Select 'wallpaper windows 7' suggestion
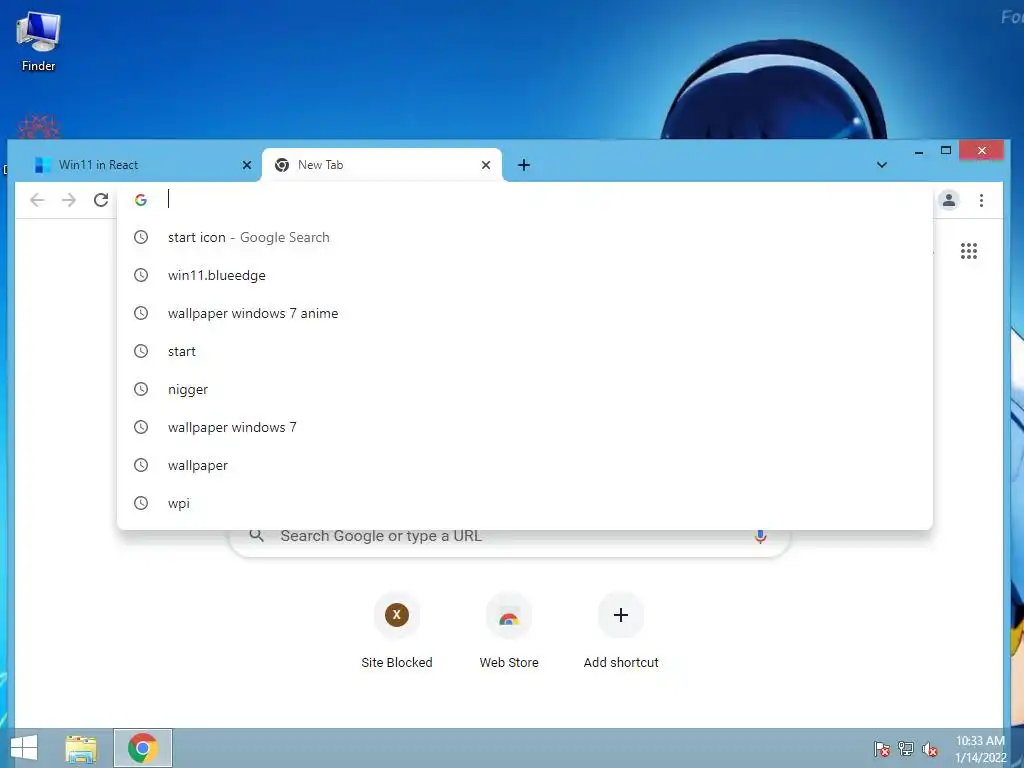 coord(524,427)
